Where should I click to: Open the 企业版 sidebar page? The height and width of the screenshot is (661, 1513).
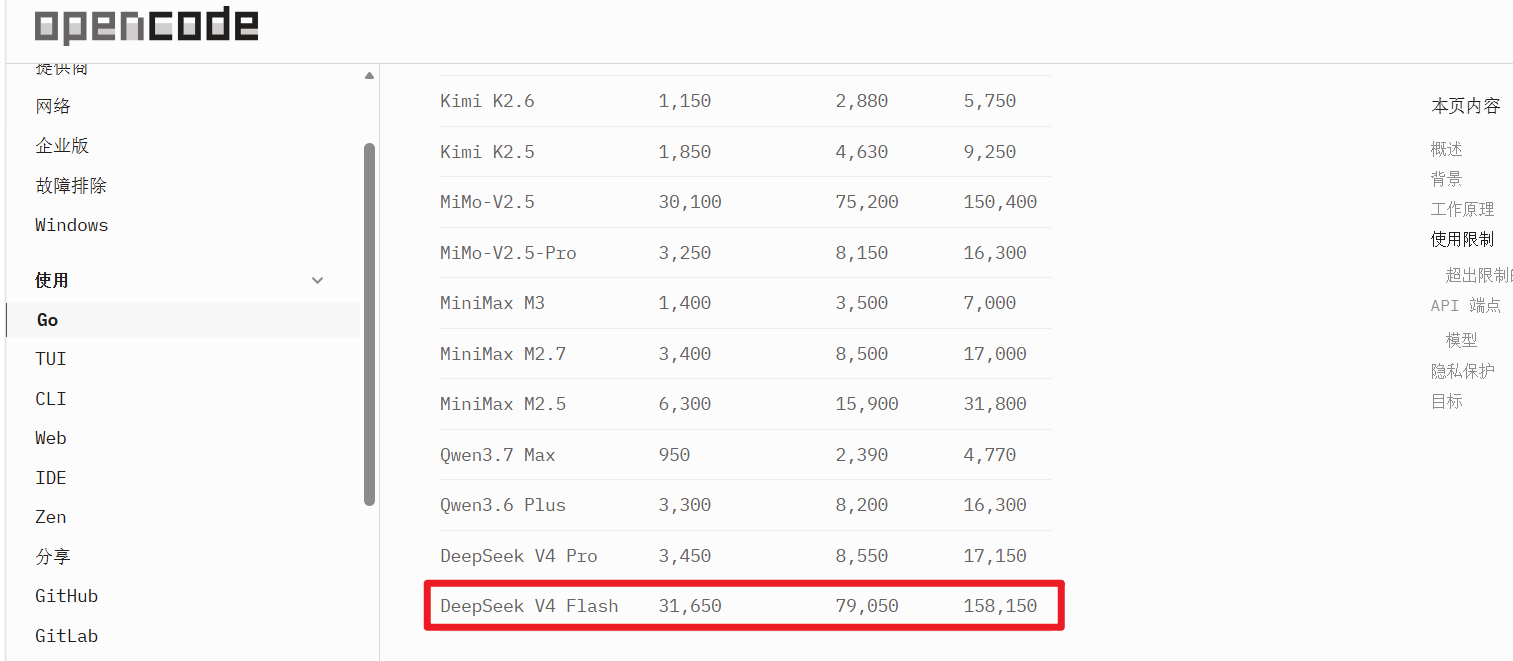click(x=62, y=146)
